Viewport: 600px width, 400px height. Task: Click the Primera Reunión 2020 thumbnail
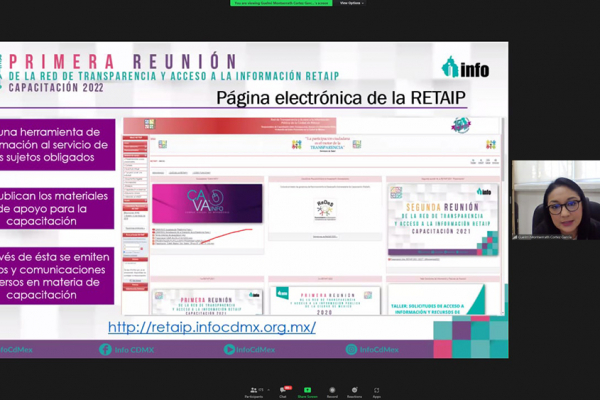[325, 301]
